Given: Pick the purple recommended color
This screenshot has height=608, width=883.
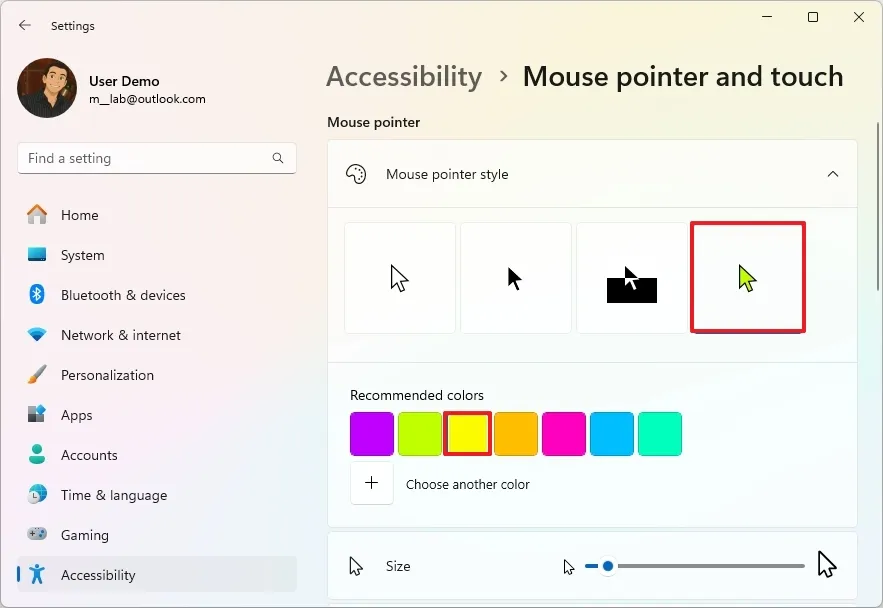Looking at the screenshot, I should tap(372, 434).
